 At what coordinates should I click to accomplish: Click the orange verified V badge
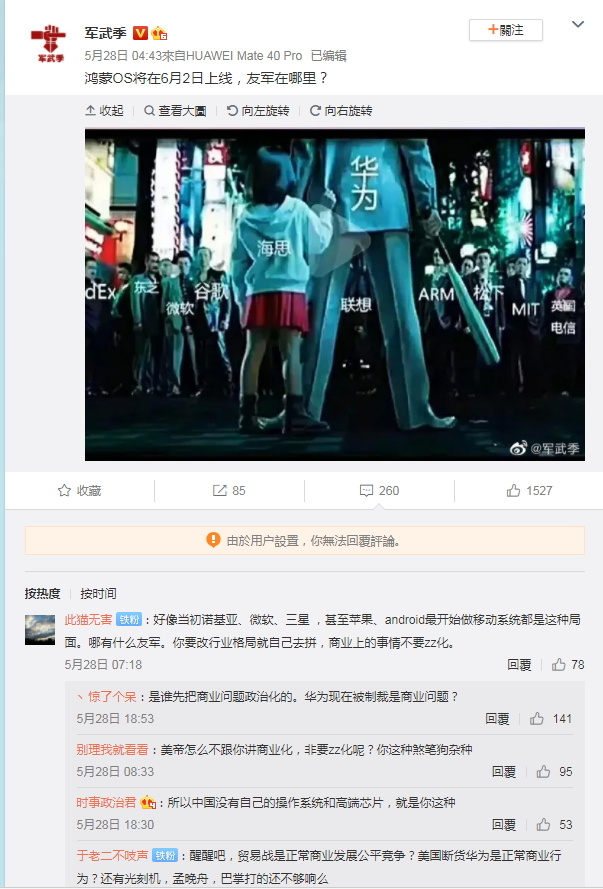tap(140, 33)
